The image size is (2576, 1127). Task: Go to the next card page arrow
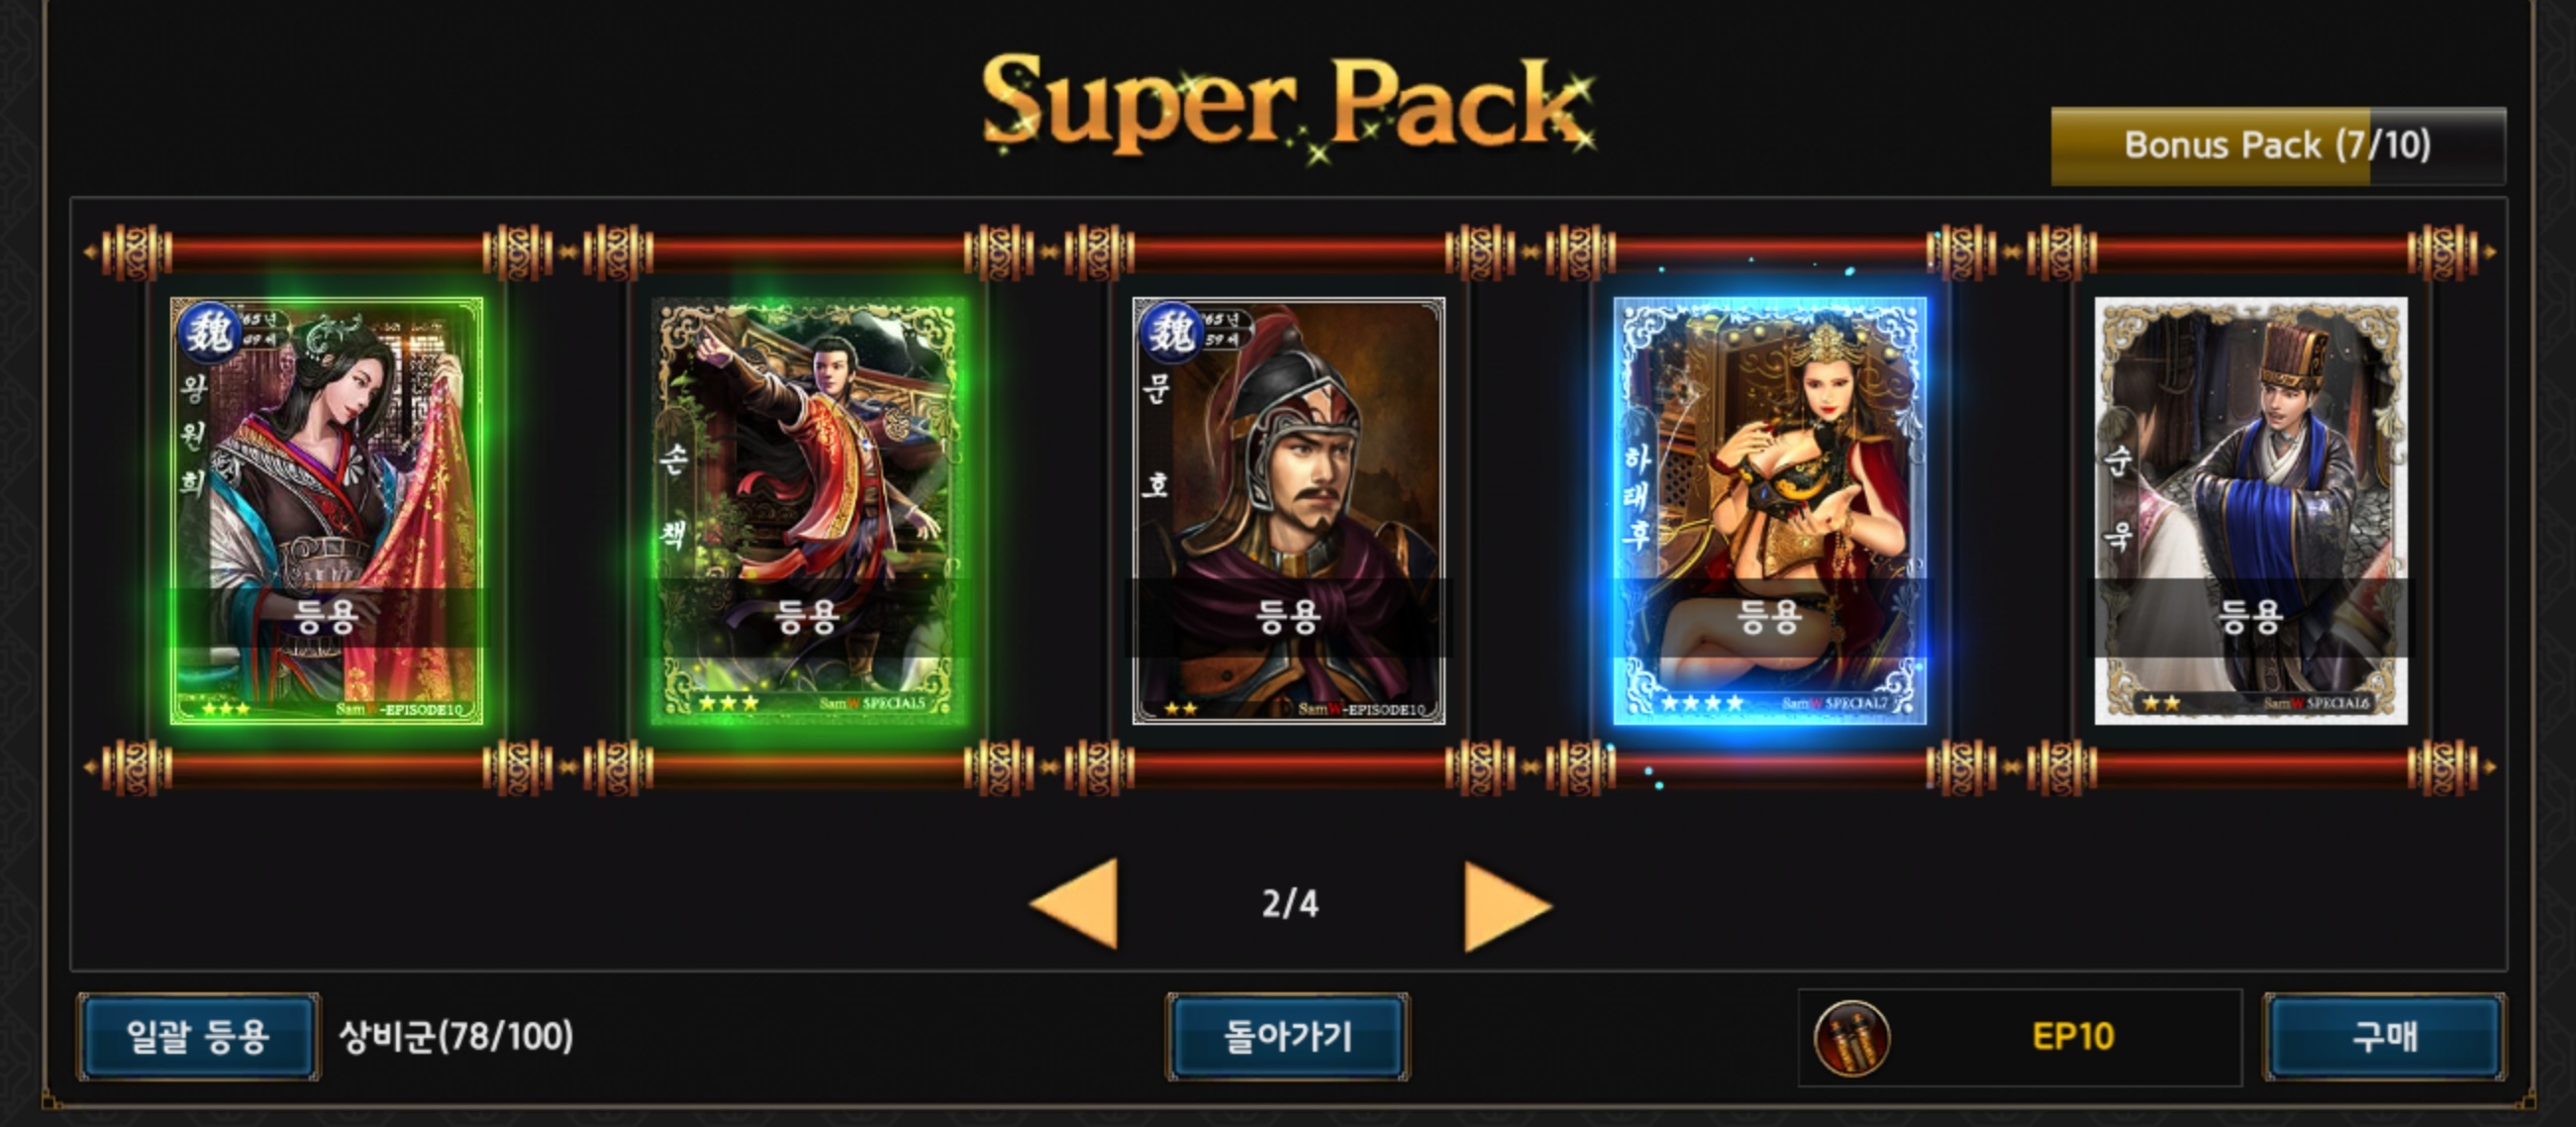tap(1507, 906)
